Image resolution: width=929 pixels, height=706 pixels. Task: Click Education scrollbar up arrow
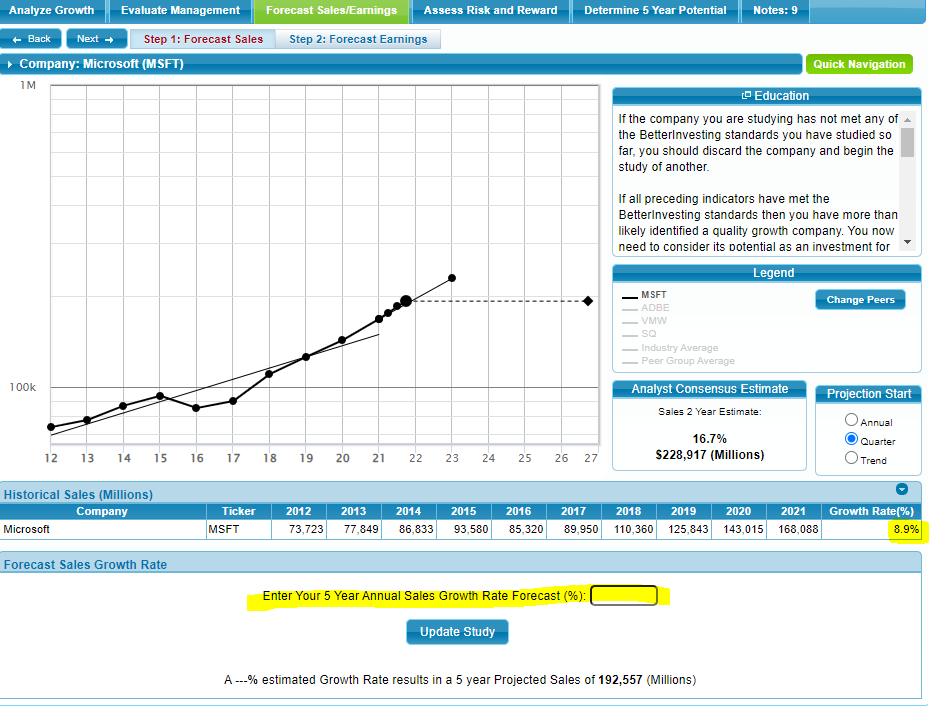[907, 119]
